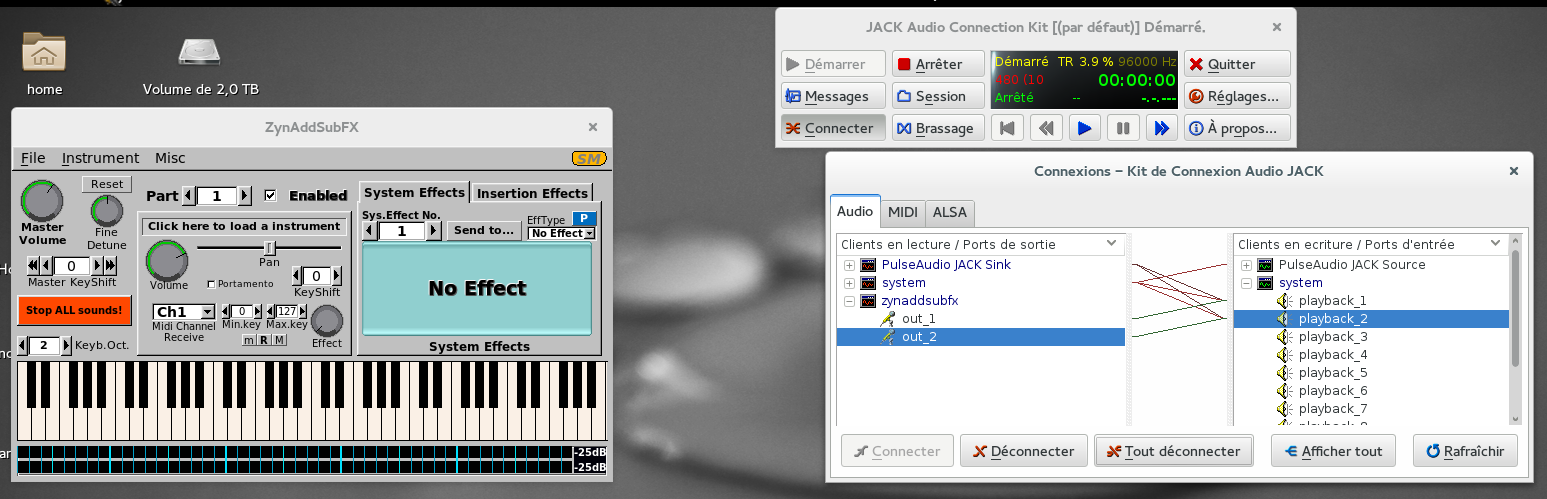Click the SM logo in ZynAddSubFX
Image resolution: width=1547 pixels, height=499 pixels.
pyautogui.click(x=588, y=158)
